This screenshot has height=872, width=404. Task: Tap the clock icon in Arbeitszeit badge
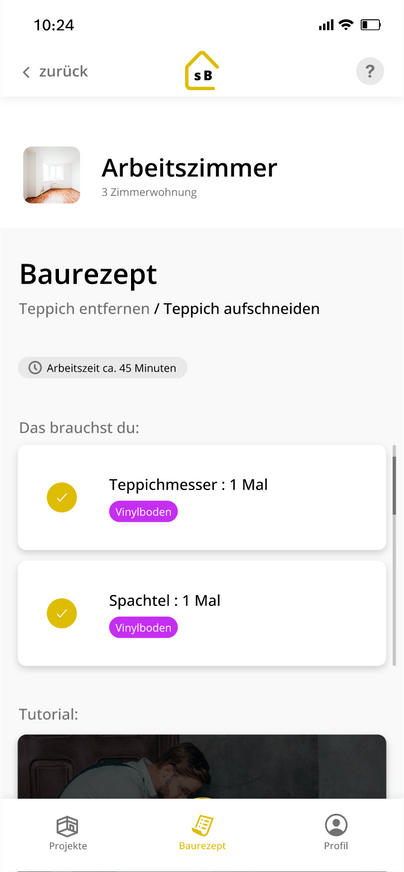click(35, 368)
